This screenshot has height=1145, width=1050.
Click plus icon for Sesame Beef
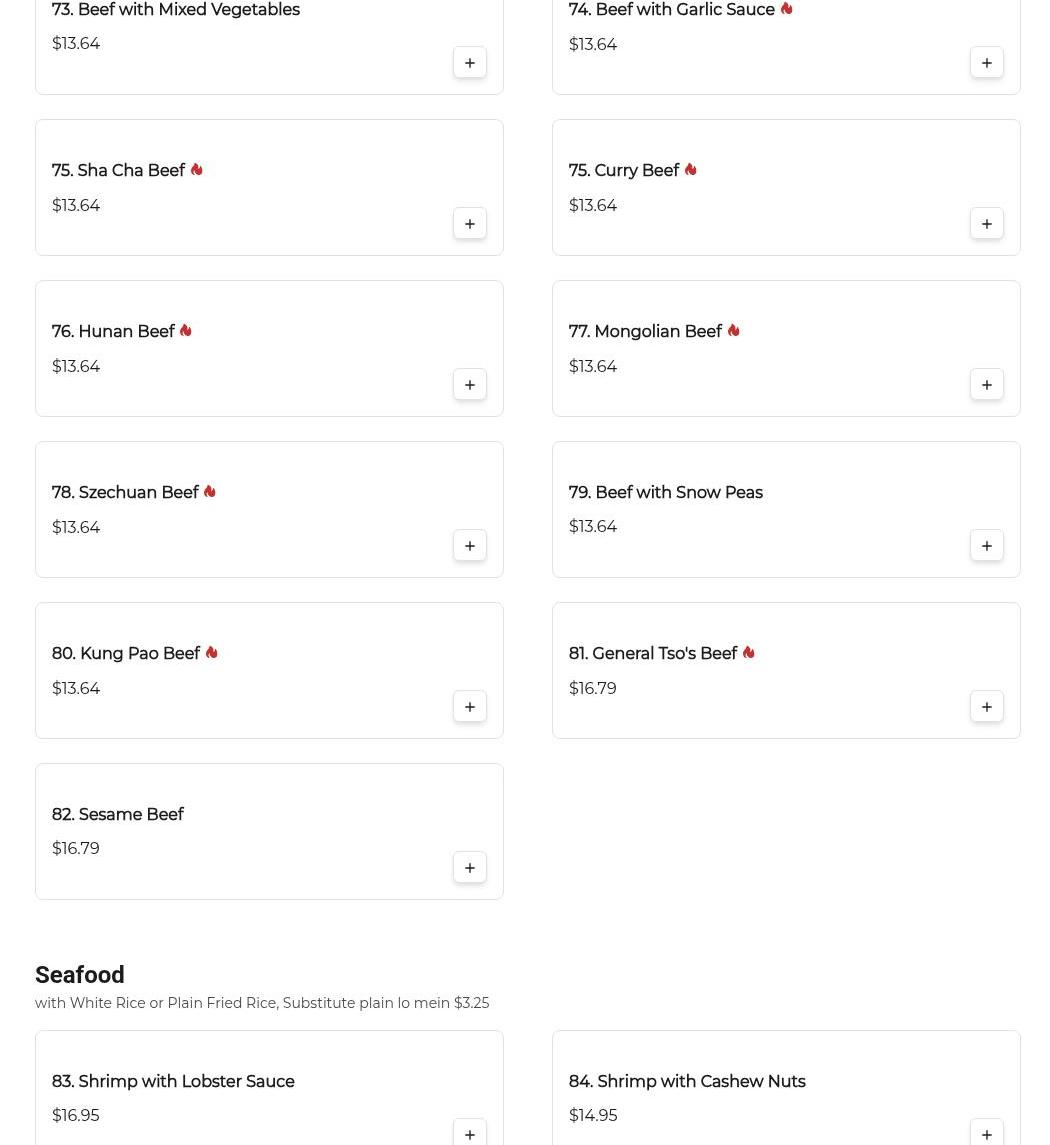pyautogui.click(x=470, y=868)
